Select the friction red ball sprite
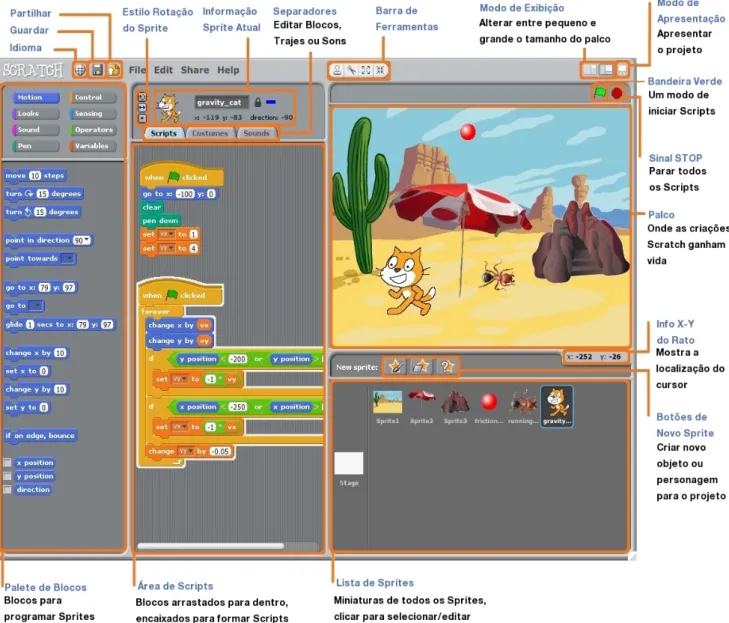The height and width of the screenshot is (623, 729). (x=489, y=402)
